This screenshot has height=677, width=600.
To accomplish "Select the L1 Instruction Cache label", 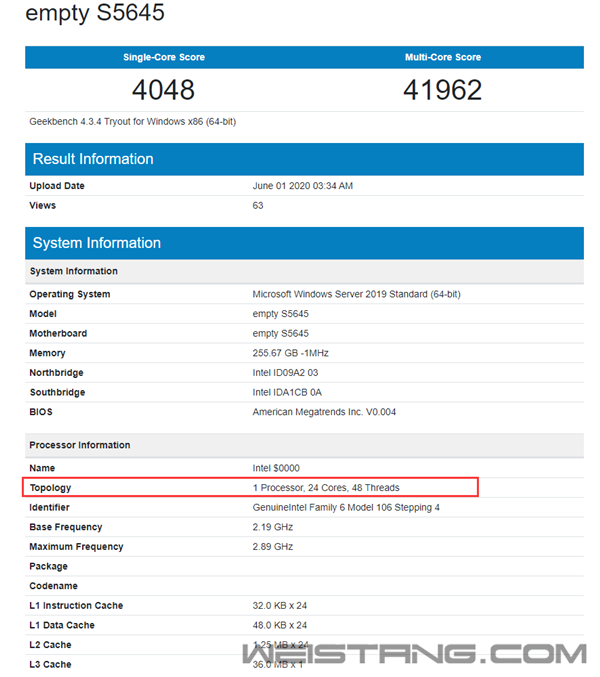I will click(76, 606).
